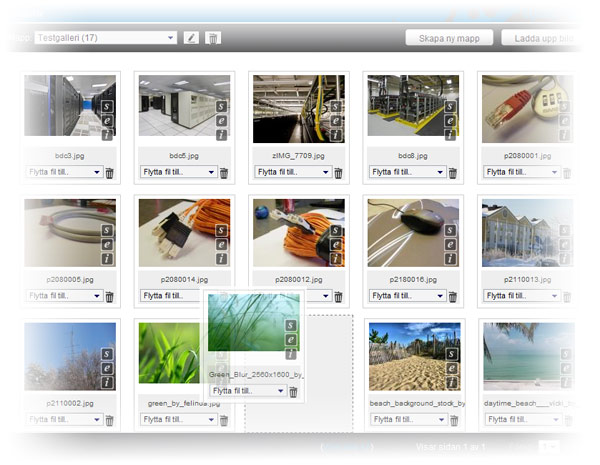
Task: Click the Ladda upp bild button
Action: coord(543,38)
